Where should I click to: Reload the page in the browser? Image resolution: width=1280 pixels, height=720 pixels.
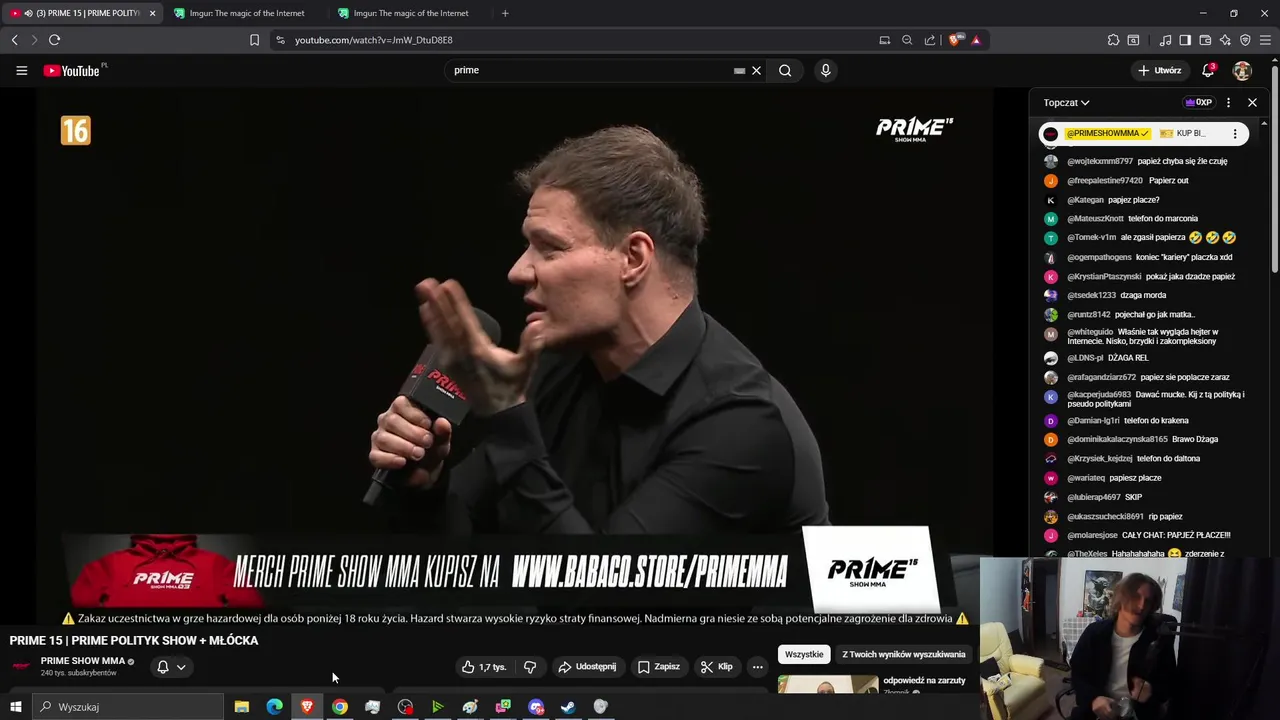[x=54, y=40]
